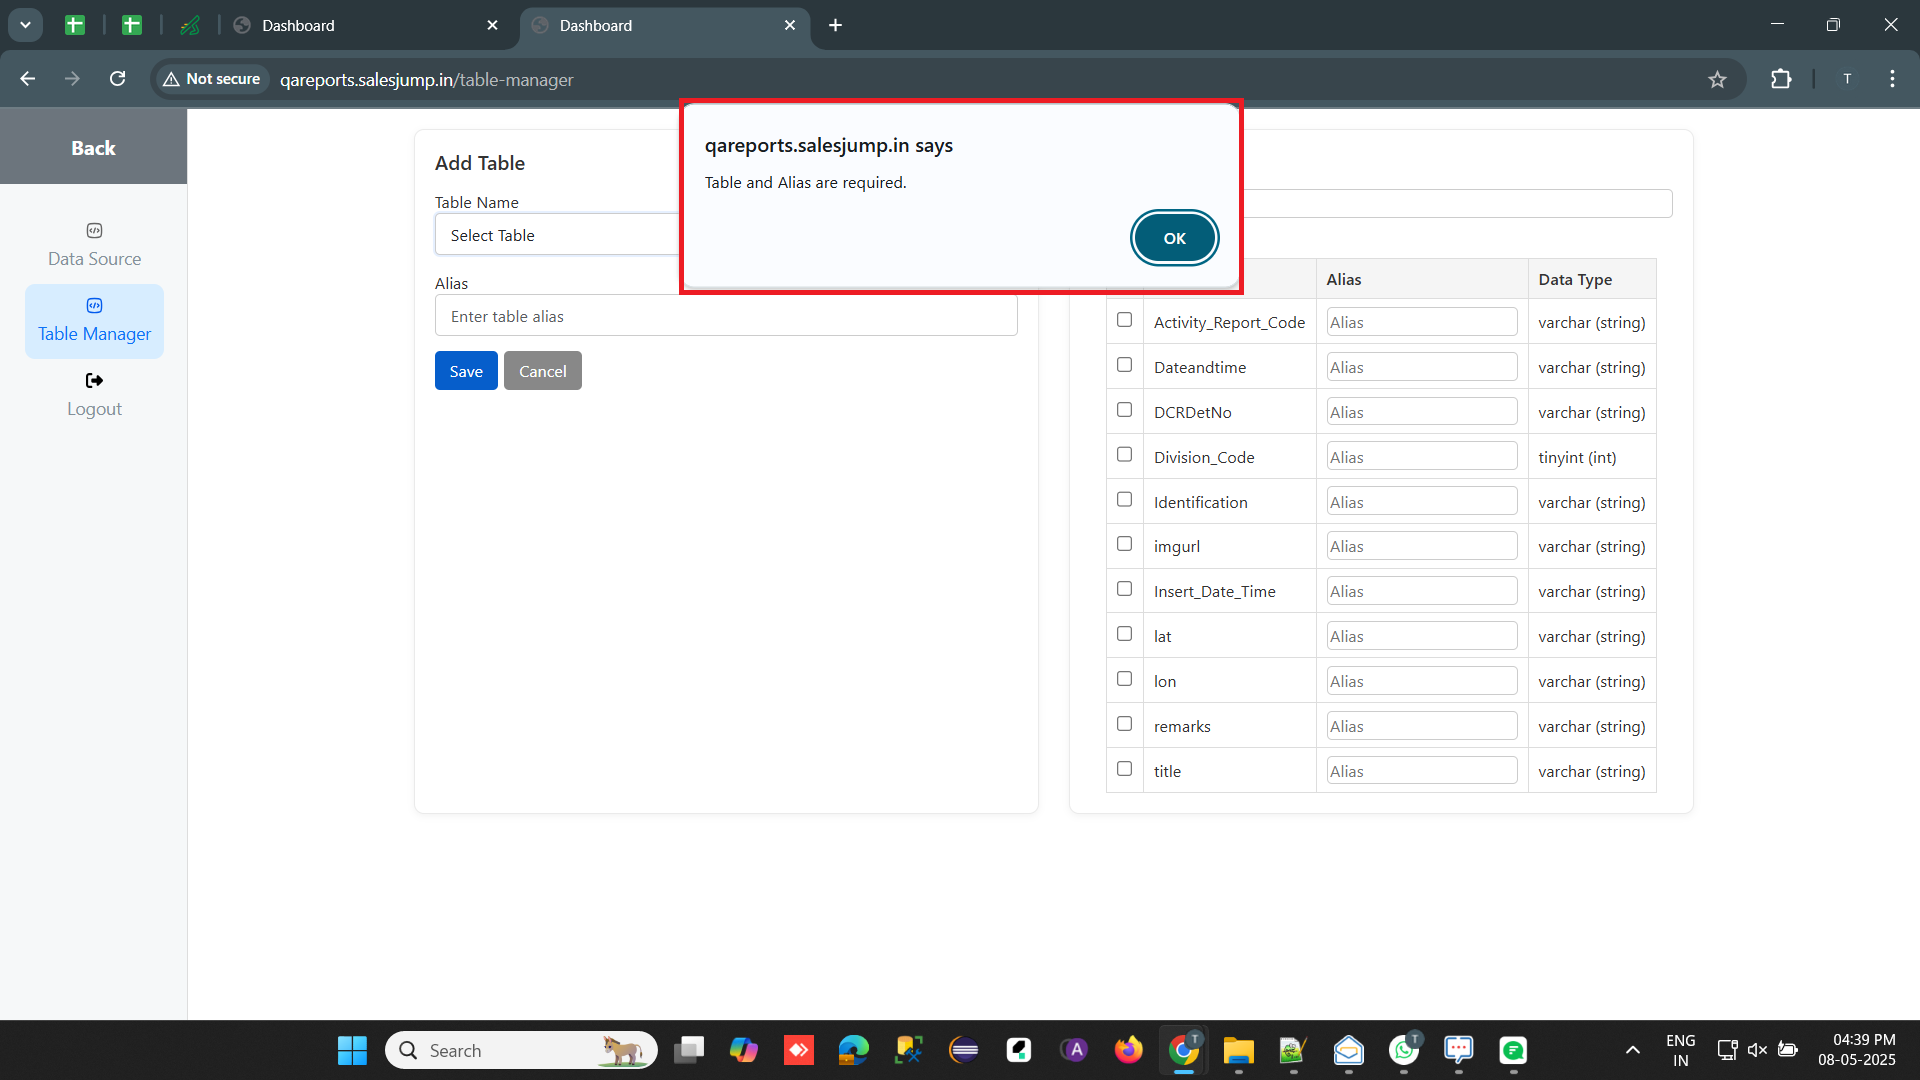Show hidden system tray icons chevron

pos(1632,1050)
